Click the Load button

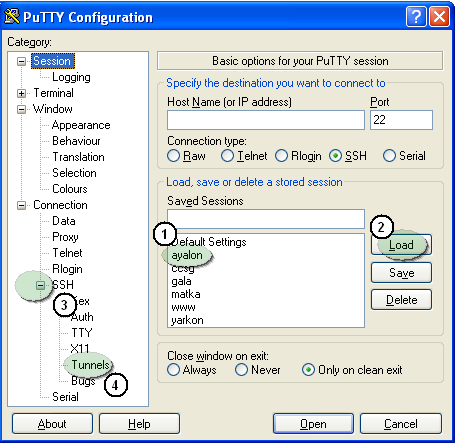pyautogui.click(x=401, y=245)
